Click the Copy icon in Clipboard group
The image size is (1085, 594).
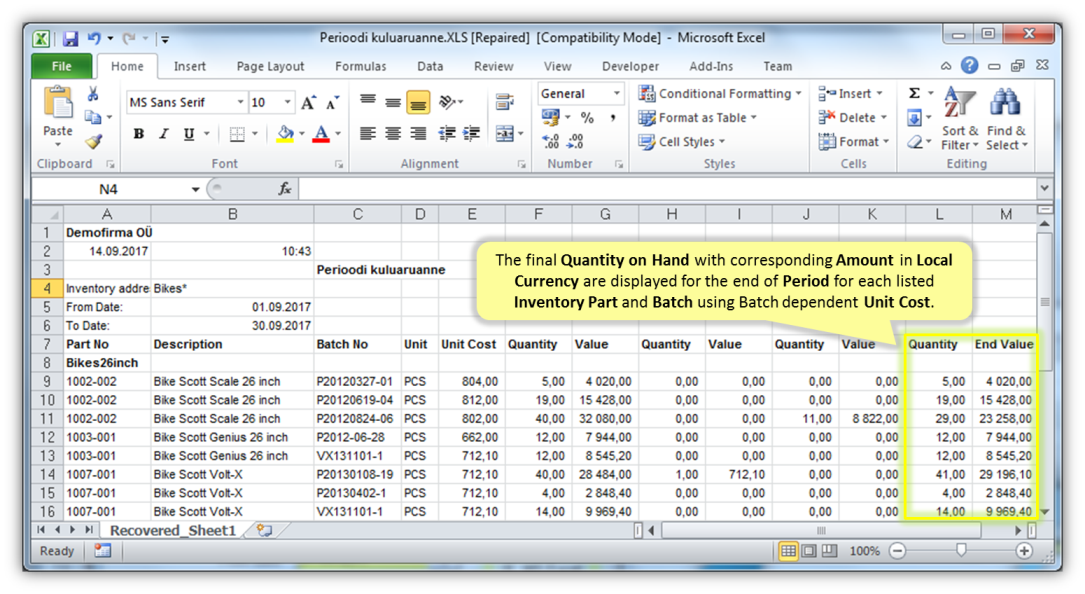point(93,117)
